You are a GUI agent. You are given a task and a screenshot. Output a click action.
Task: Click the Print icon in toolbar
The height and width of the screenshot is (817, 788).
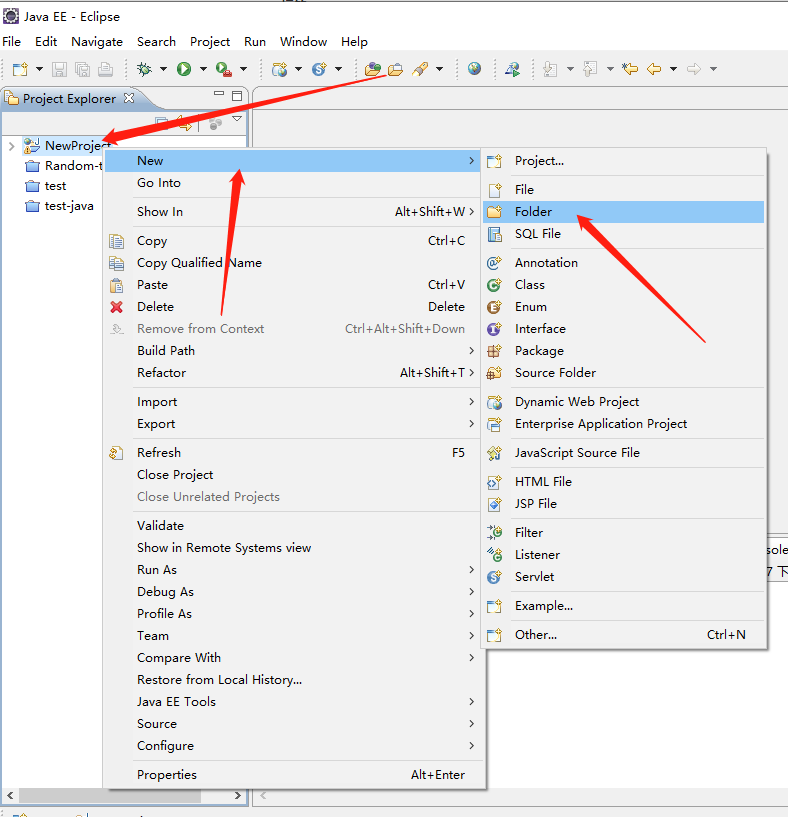coord(105,69)
